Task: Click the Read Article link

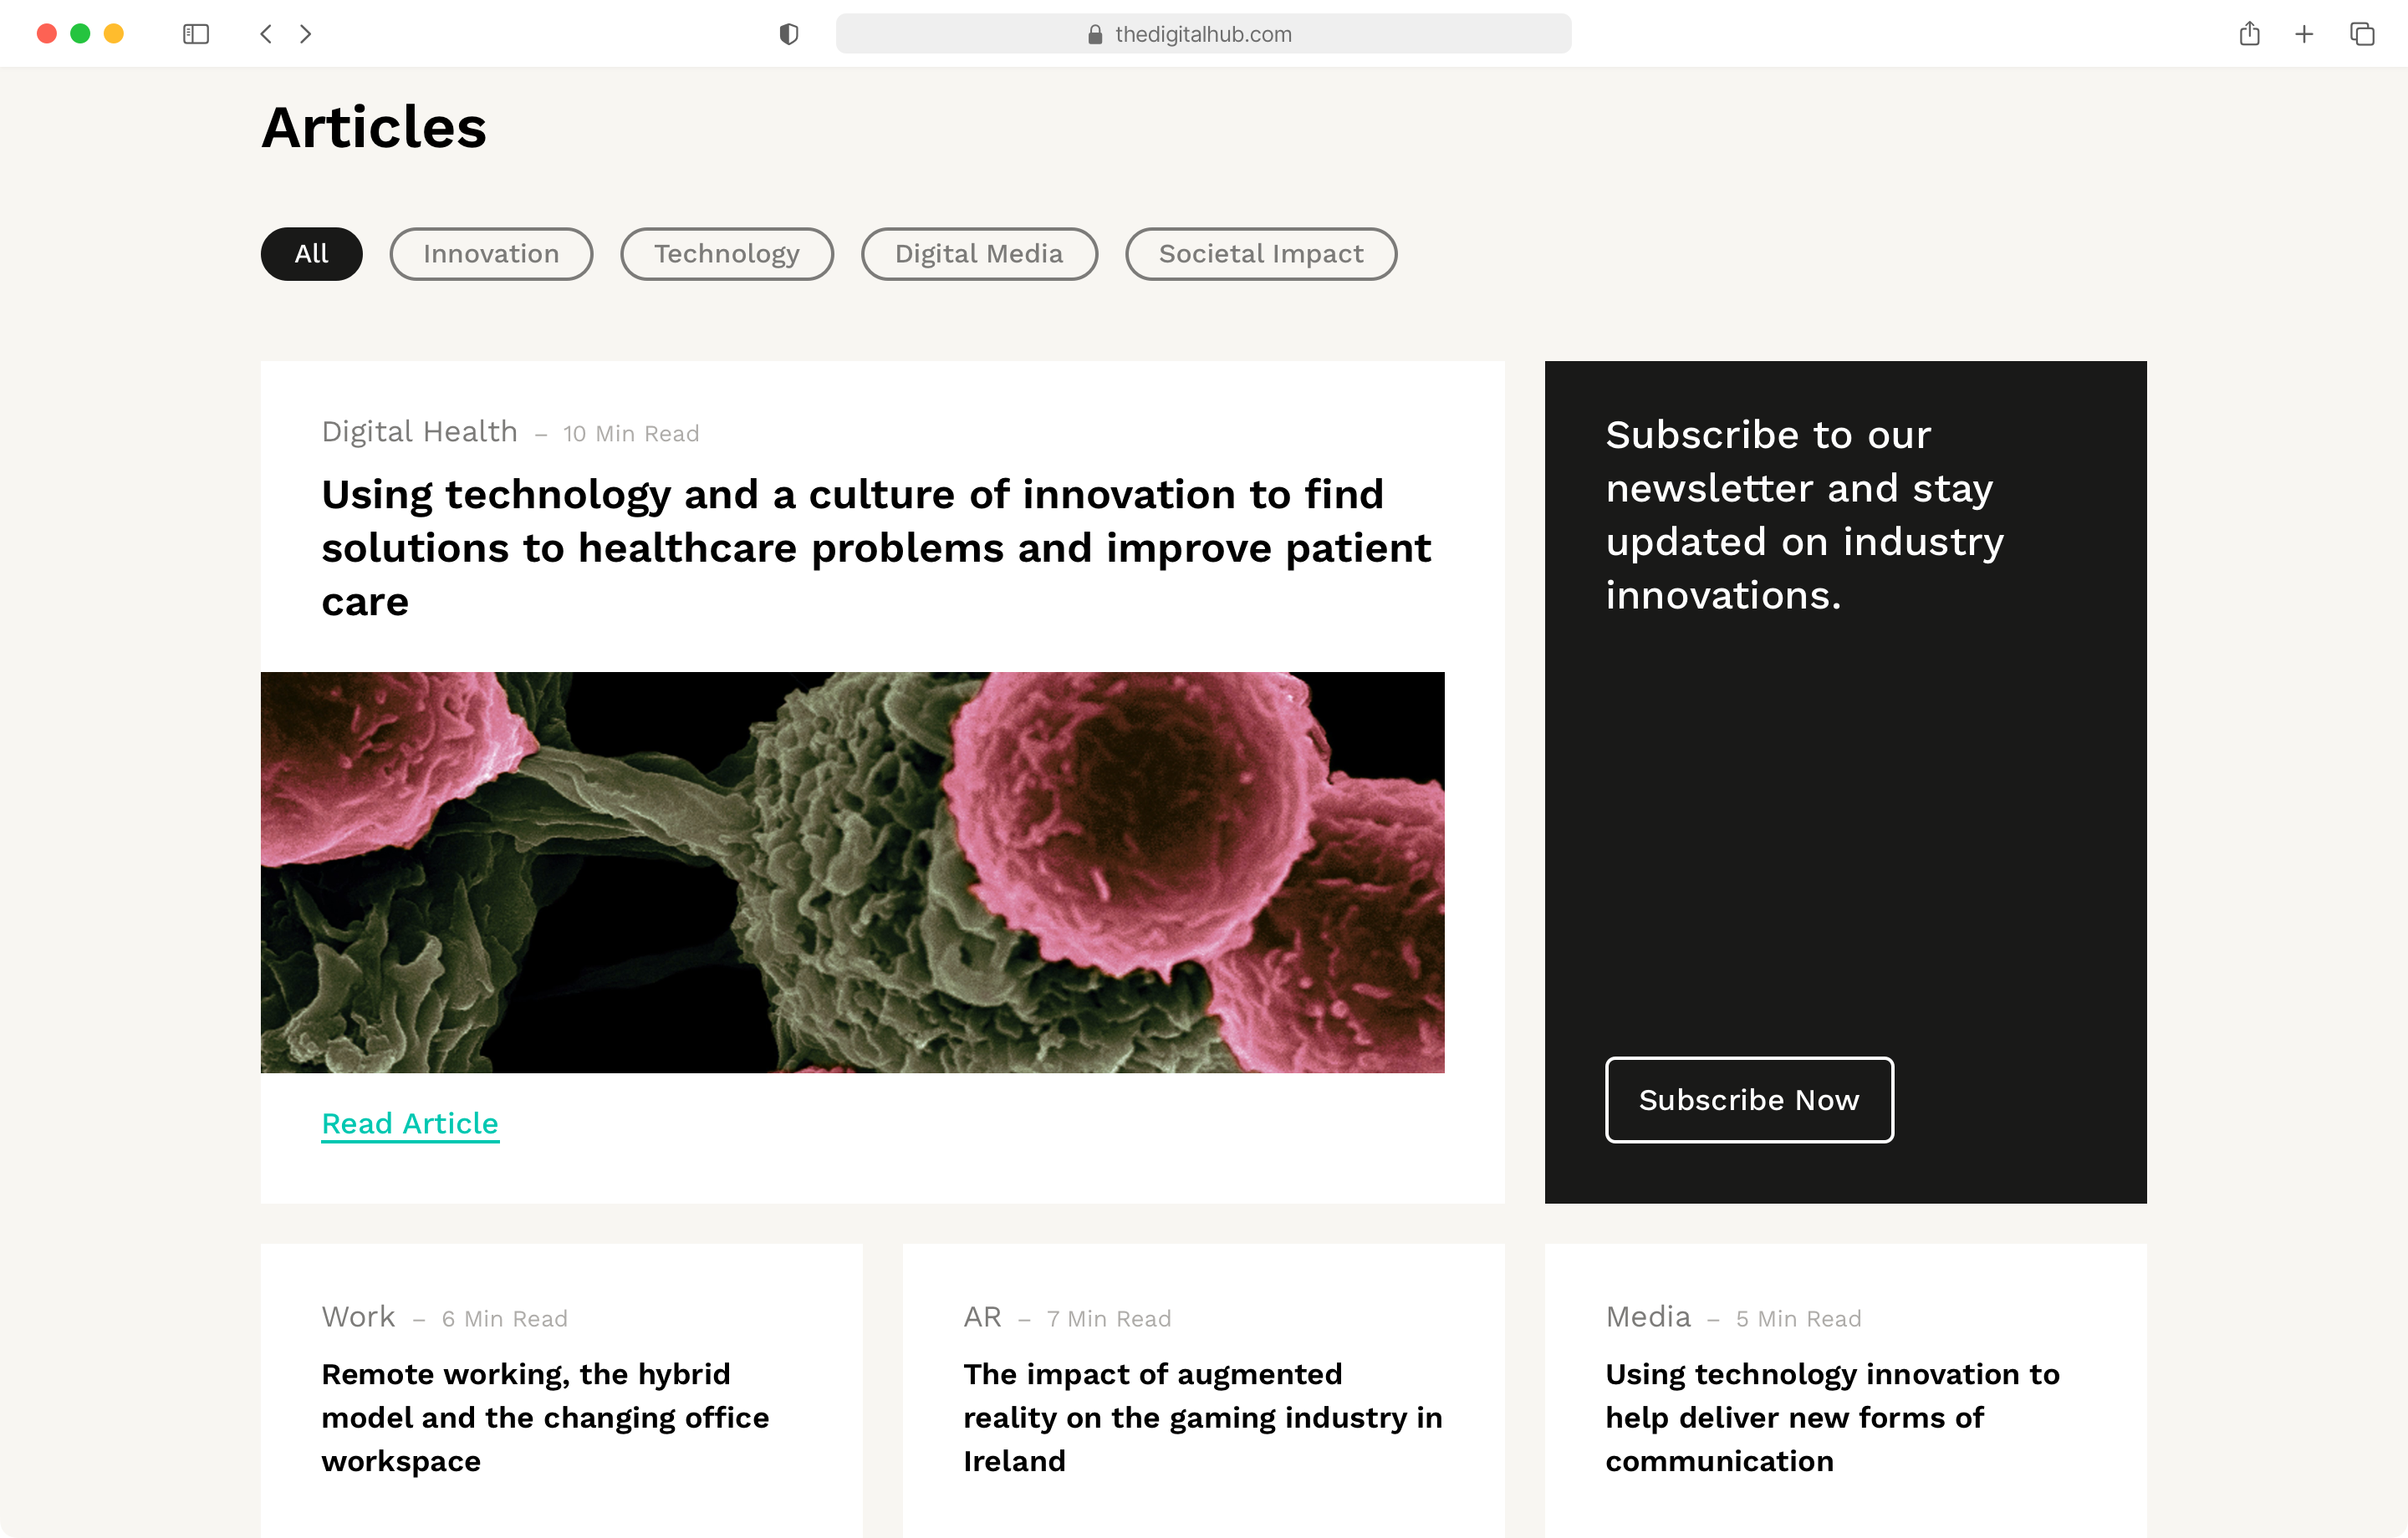Action: [x=409, y=1123]
